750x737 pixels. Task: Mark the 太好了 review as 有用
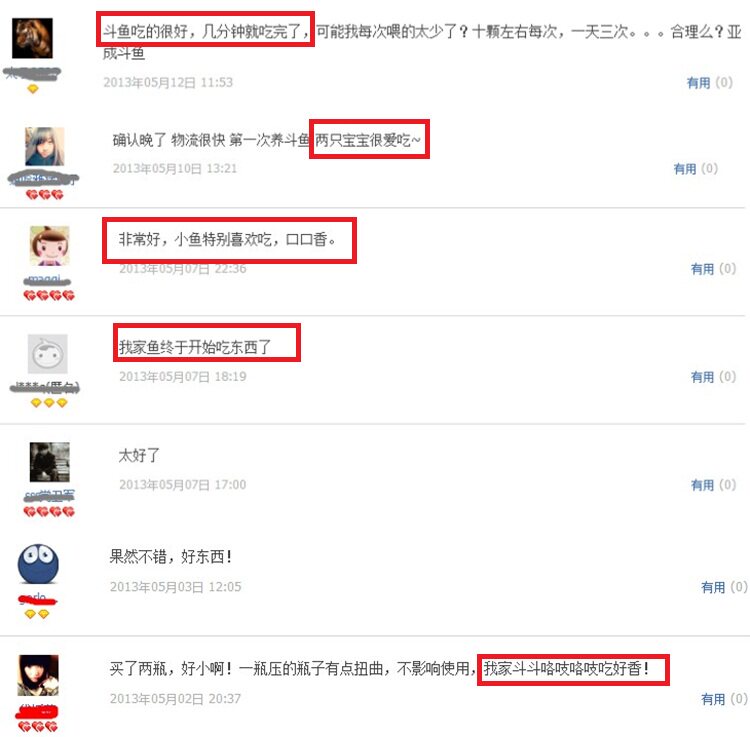(x=702, y=485)
